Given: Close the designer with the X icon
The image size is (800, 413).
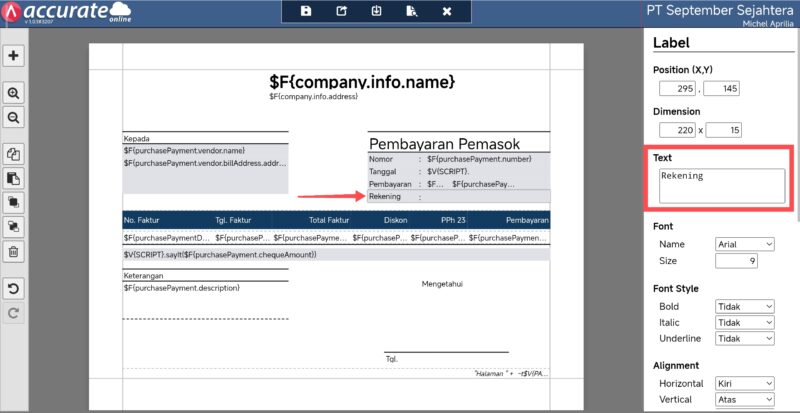Looking at the screenshot, I should coord(447,11).
